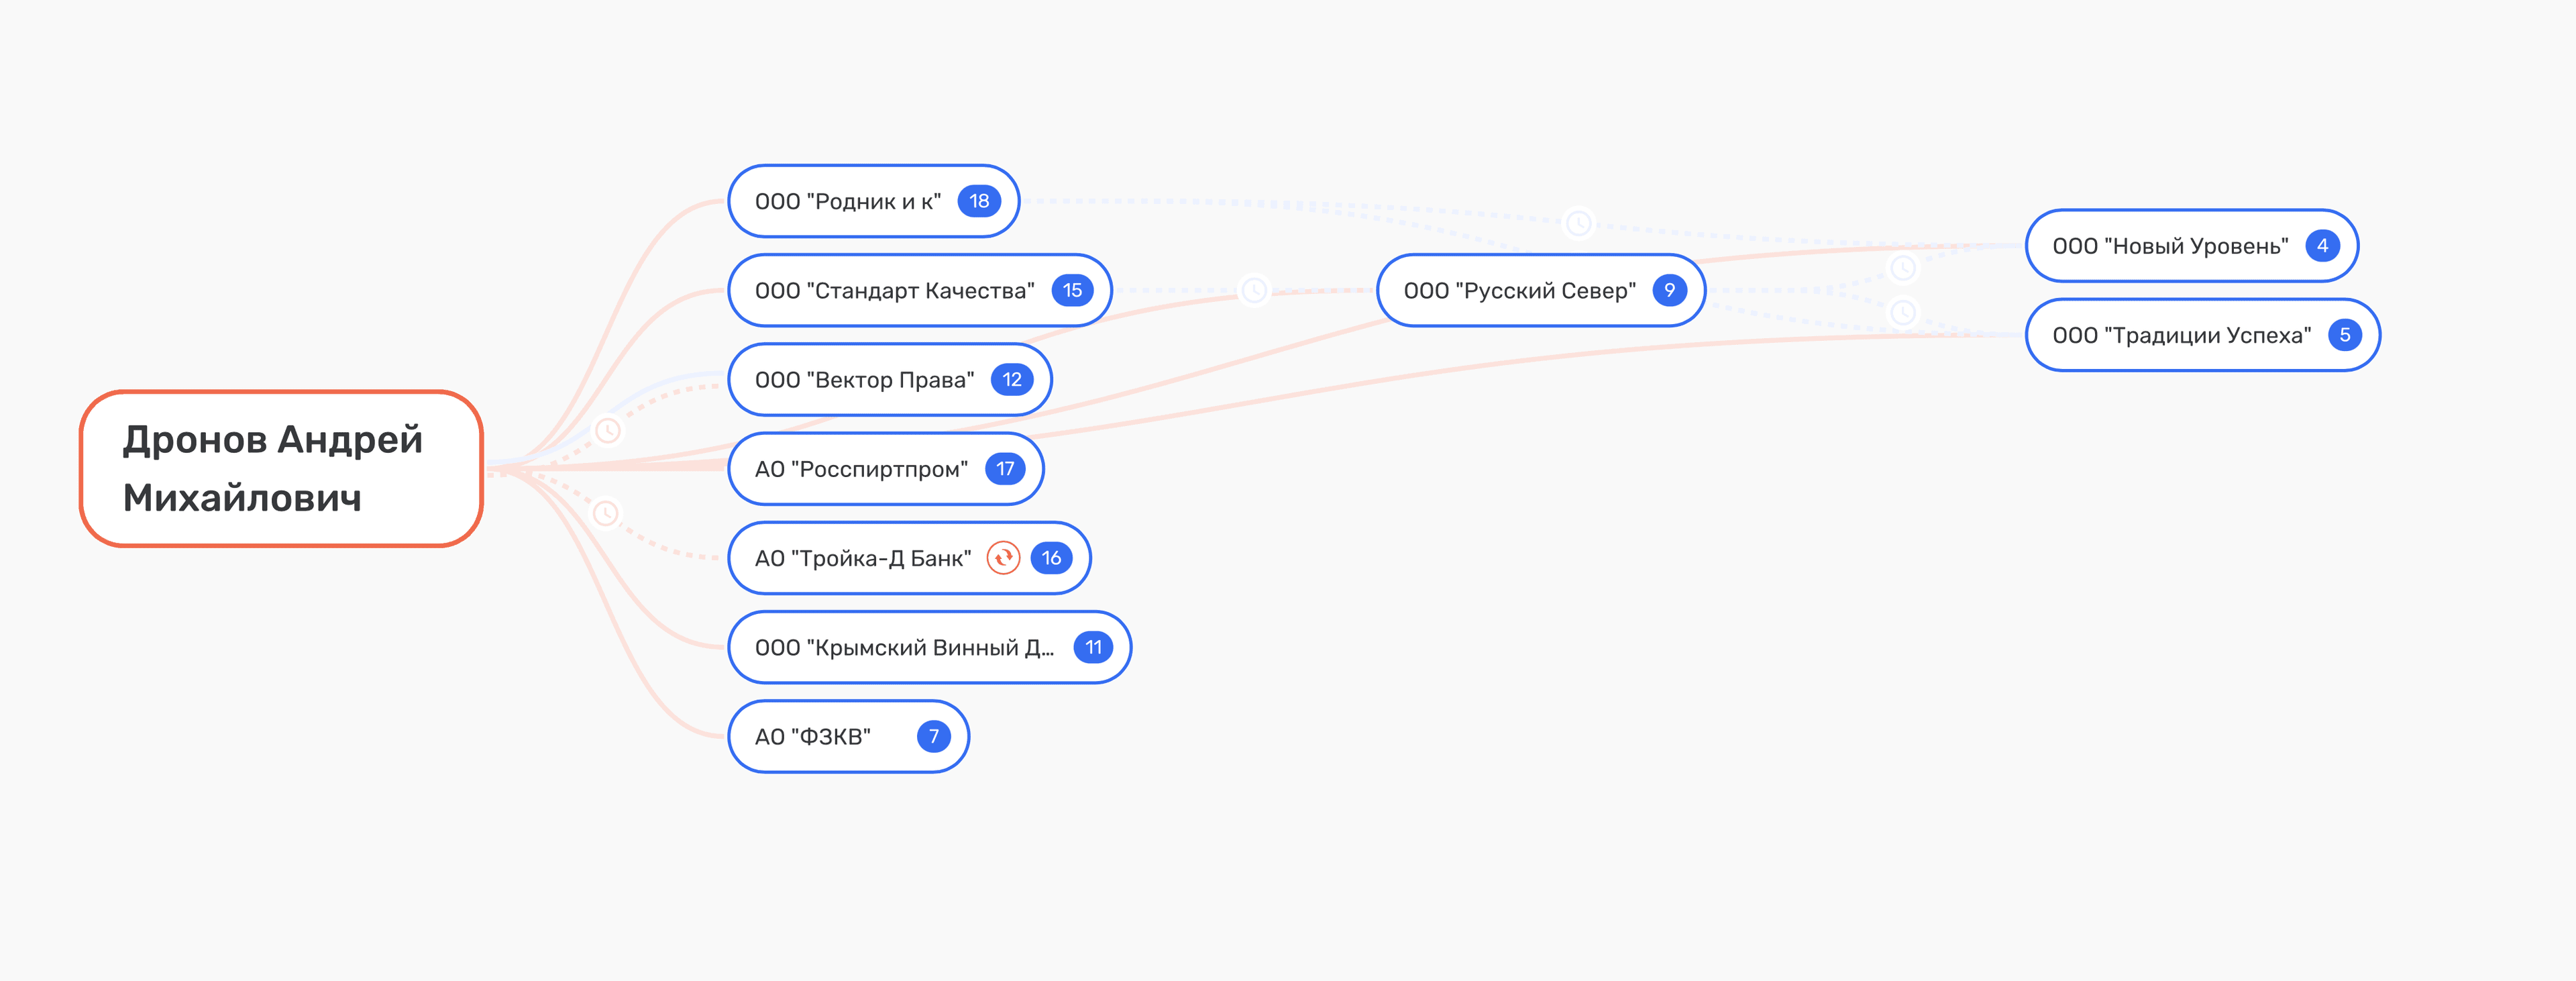Image resolution: width=2576 pixels, height=981 pixels.
Task: Select the ООО "Новый Уровень" node label
Action: [2170, 246]
